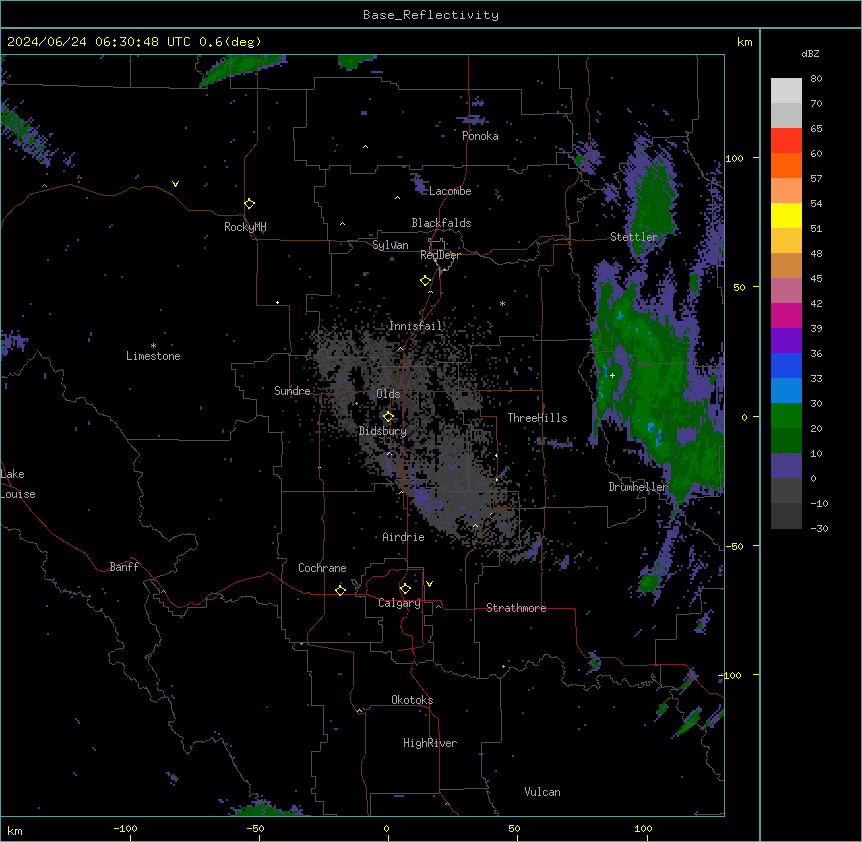The width and height of the screenshot is (862, 842).
Task: Click the Banff town label
Action: pyautogui.click(x=124, y=567)
